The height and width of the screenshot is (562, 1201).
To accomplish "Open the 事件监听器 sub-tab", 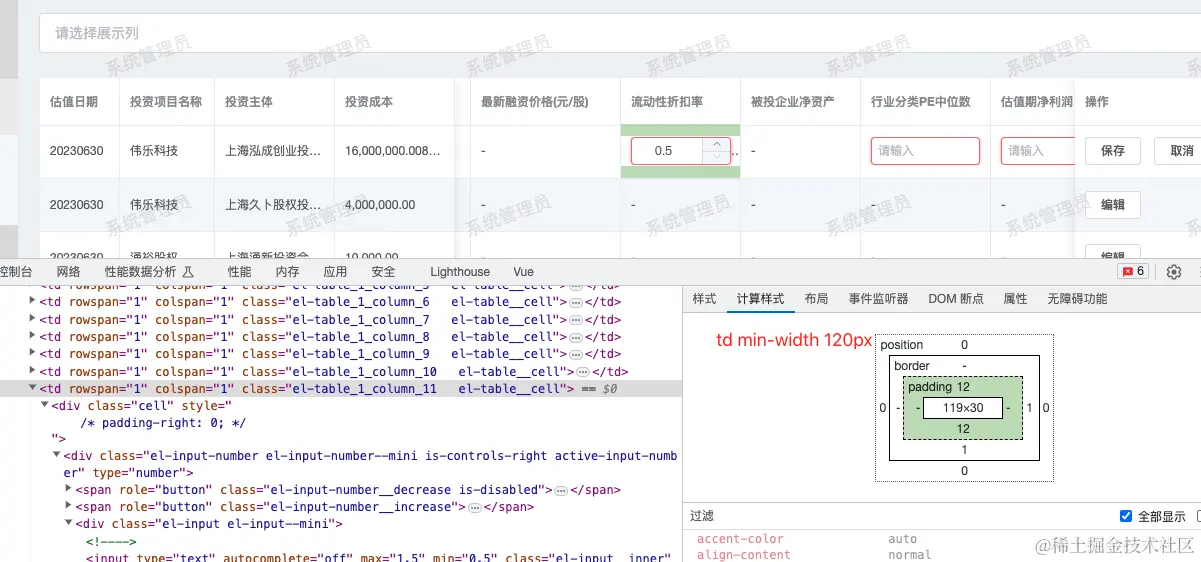I will pos(879,299).
